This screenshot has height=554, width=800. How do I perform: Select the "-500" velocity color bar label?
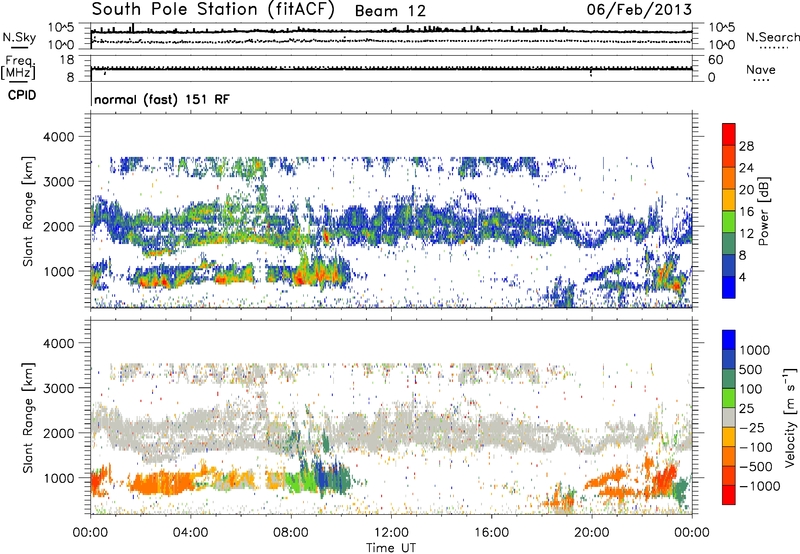click(756, 467)
